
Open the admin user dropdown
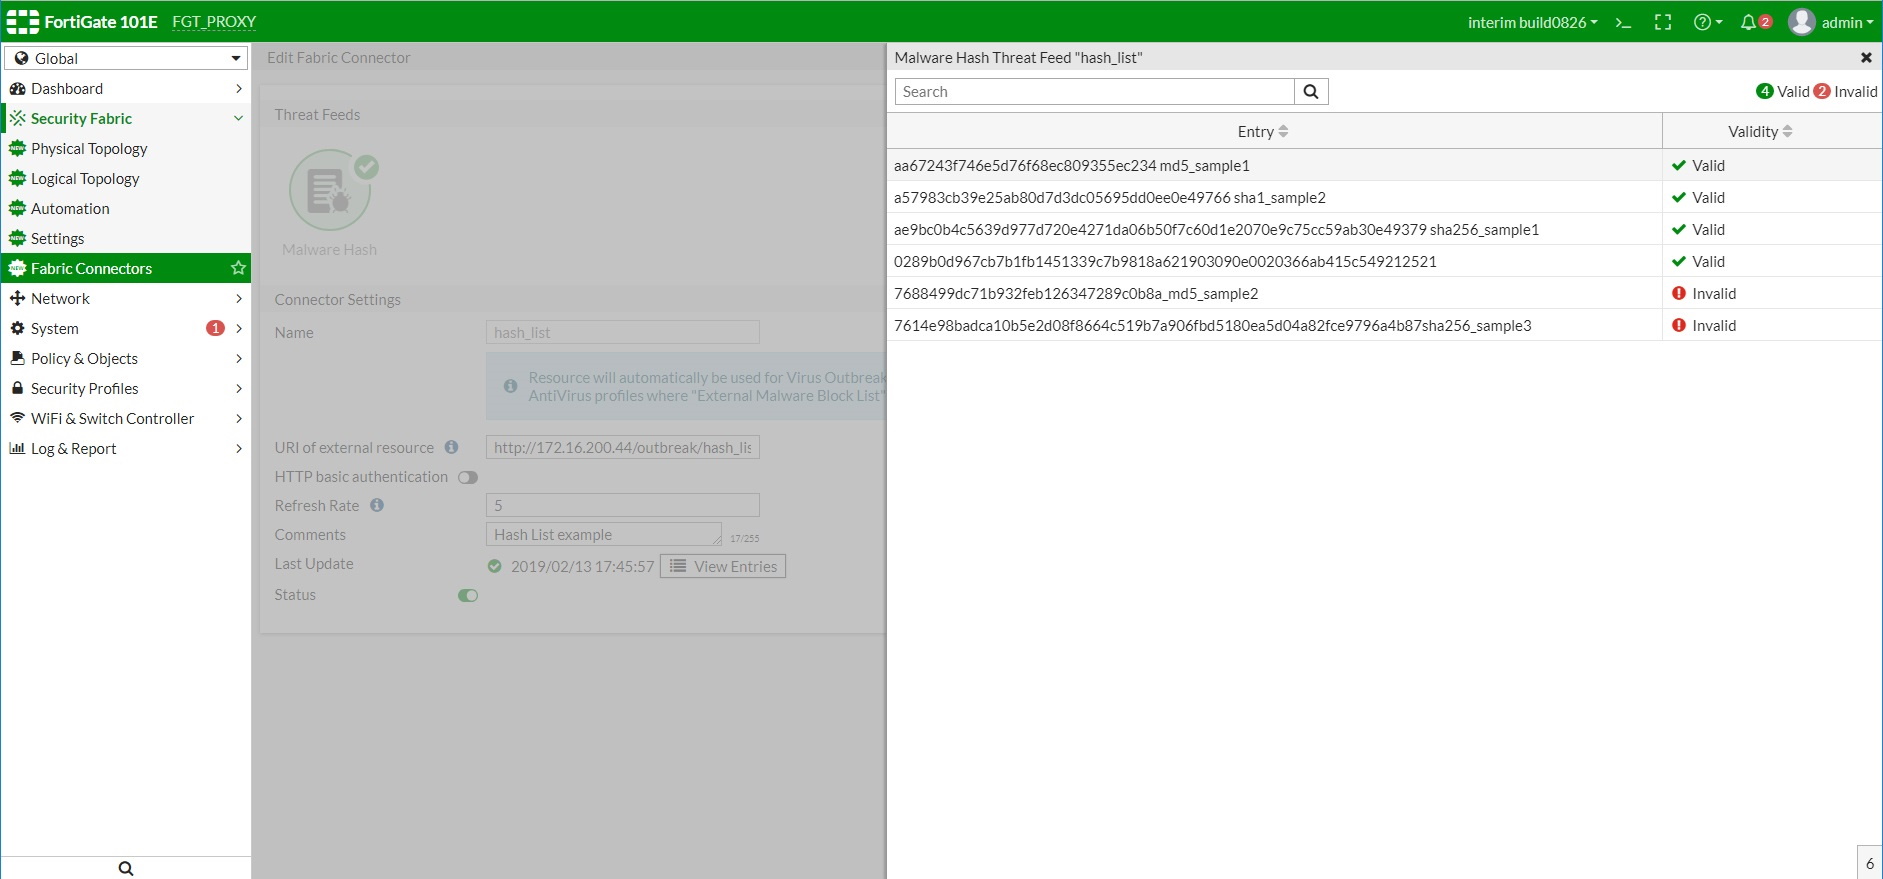(x=1847, y=22)
